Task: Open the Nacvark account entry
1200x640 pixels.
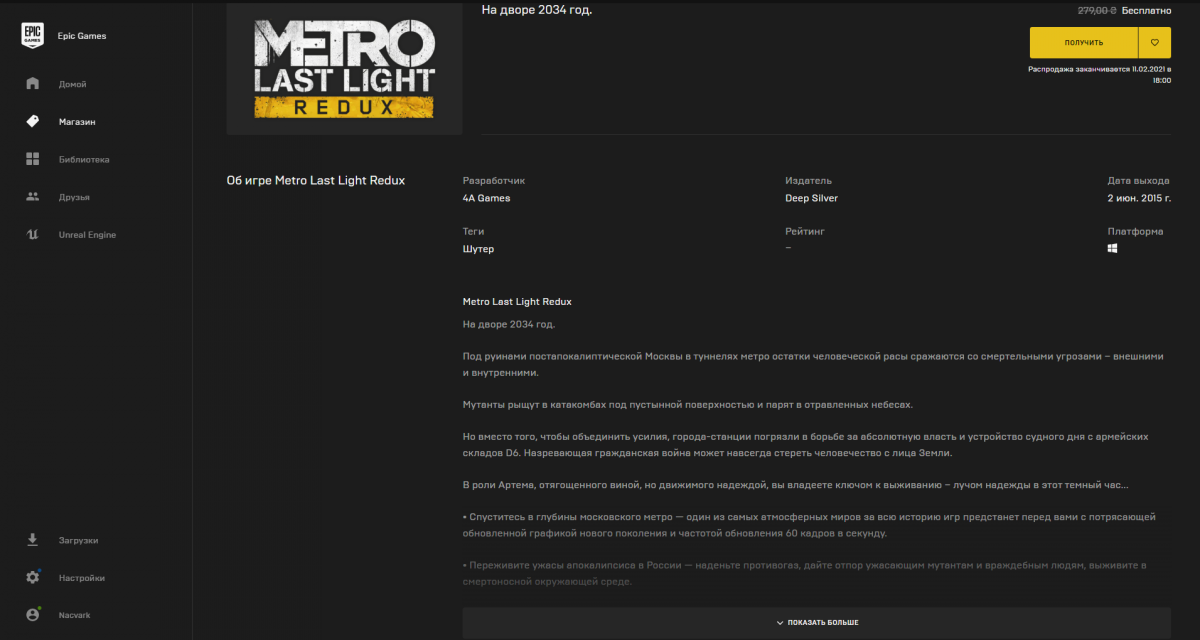Action: (x=74, y=615)
